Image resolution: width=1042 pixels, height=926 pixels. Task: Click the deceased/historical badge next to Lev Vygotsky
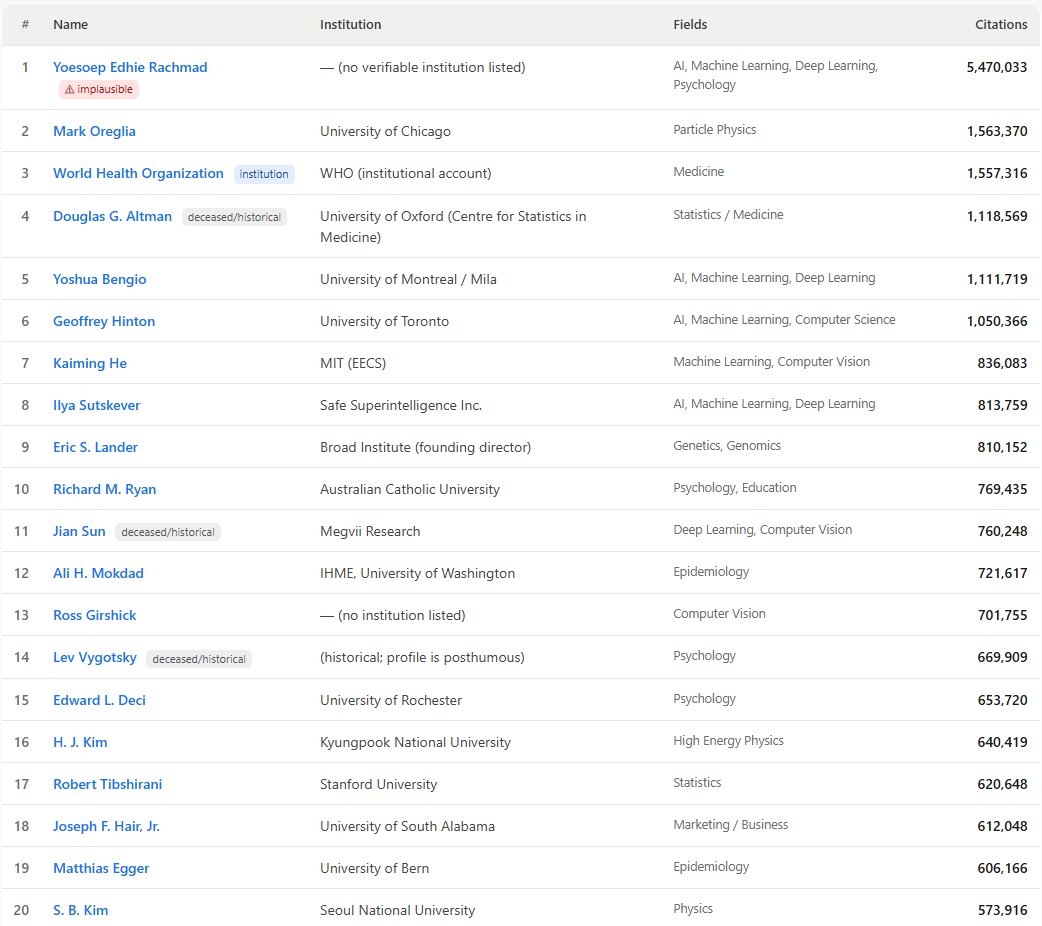(199, 659)
